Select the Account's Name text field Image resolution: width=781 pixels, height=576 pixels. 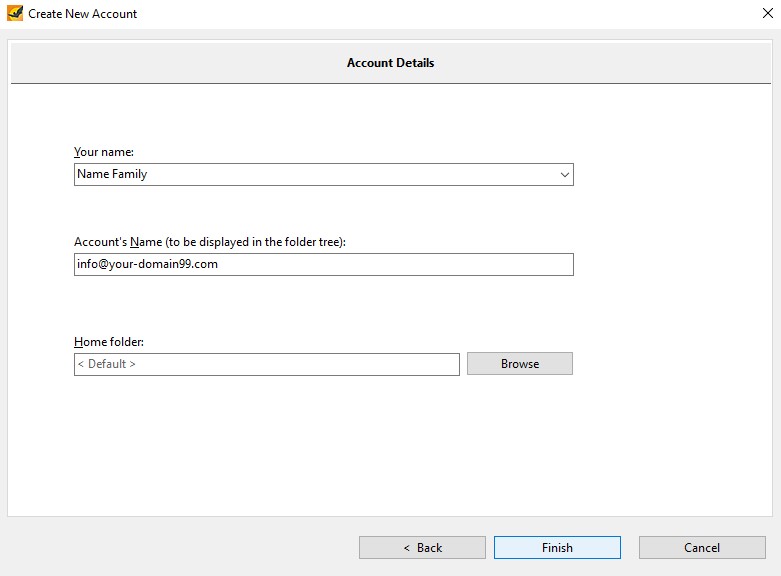point(324,264)
